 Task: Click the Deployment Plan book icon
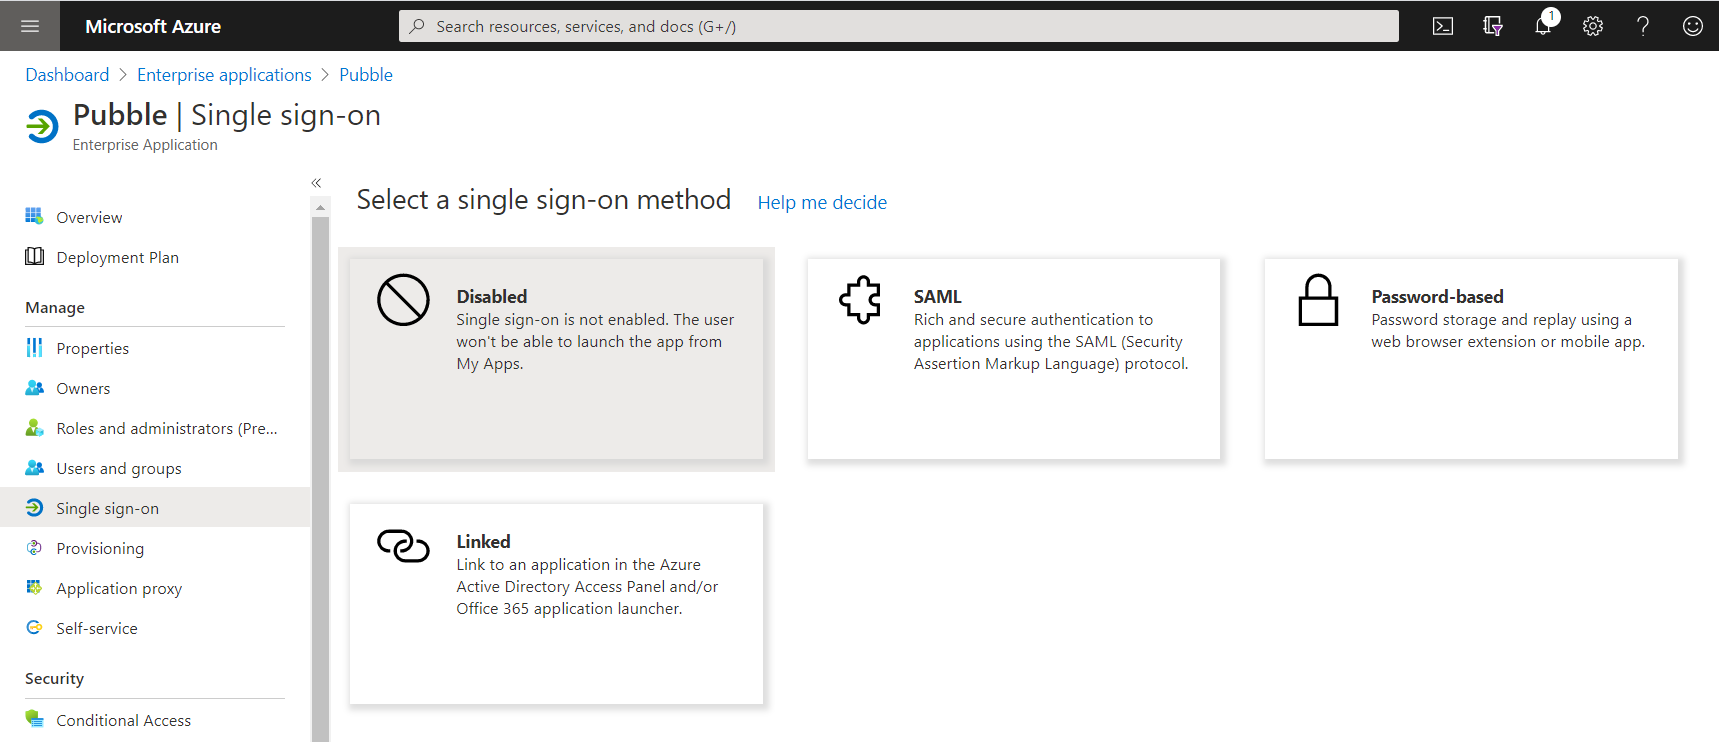pyautogui.click(x=34, y=256)
